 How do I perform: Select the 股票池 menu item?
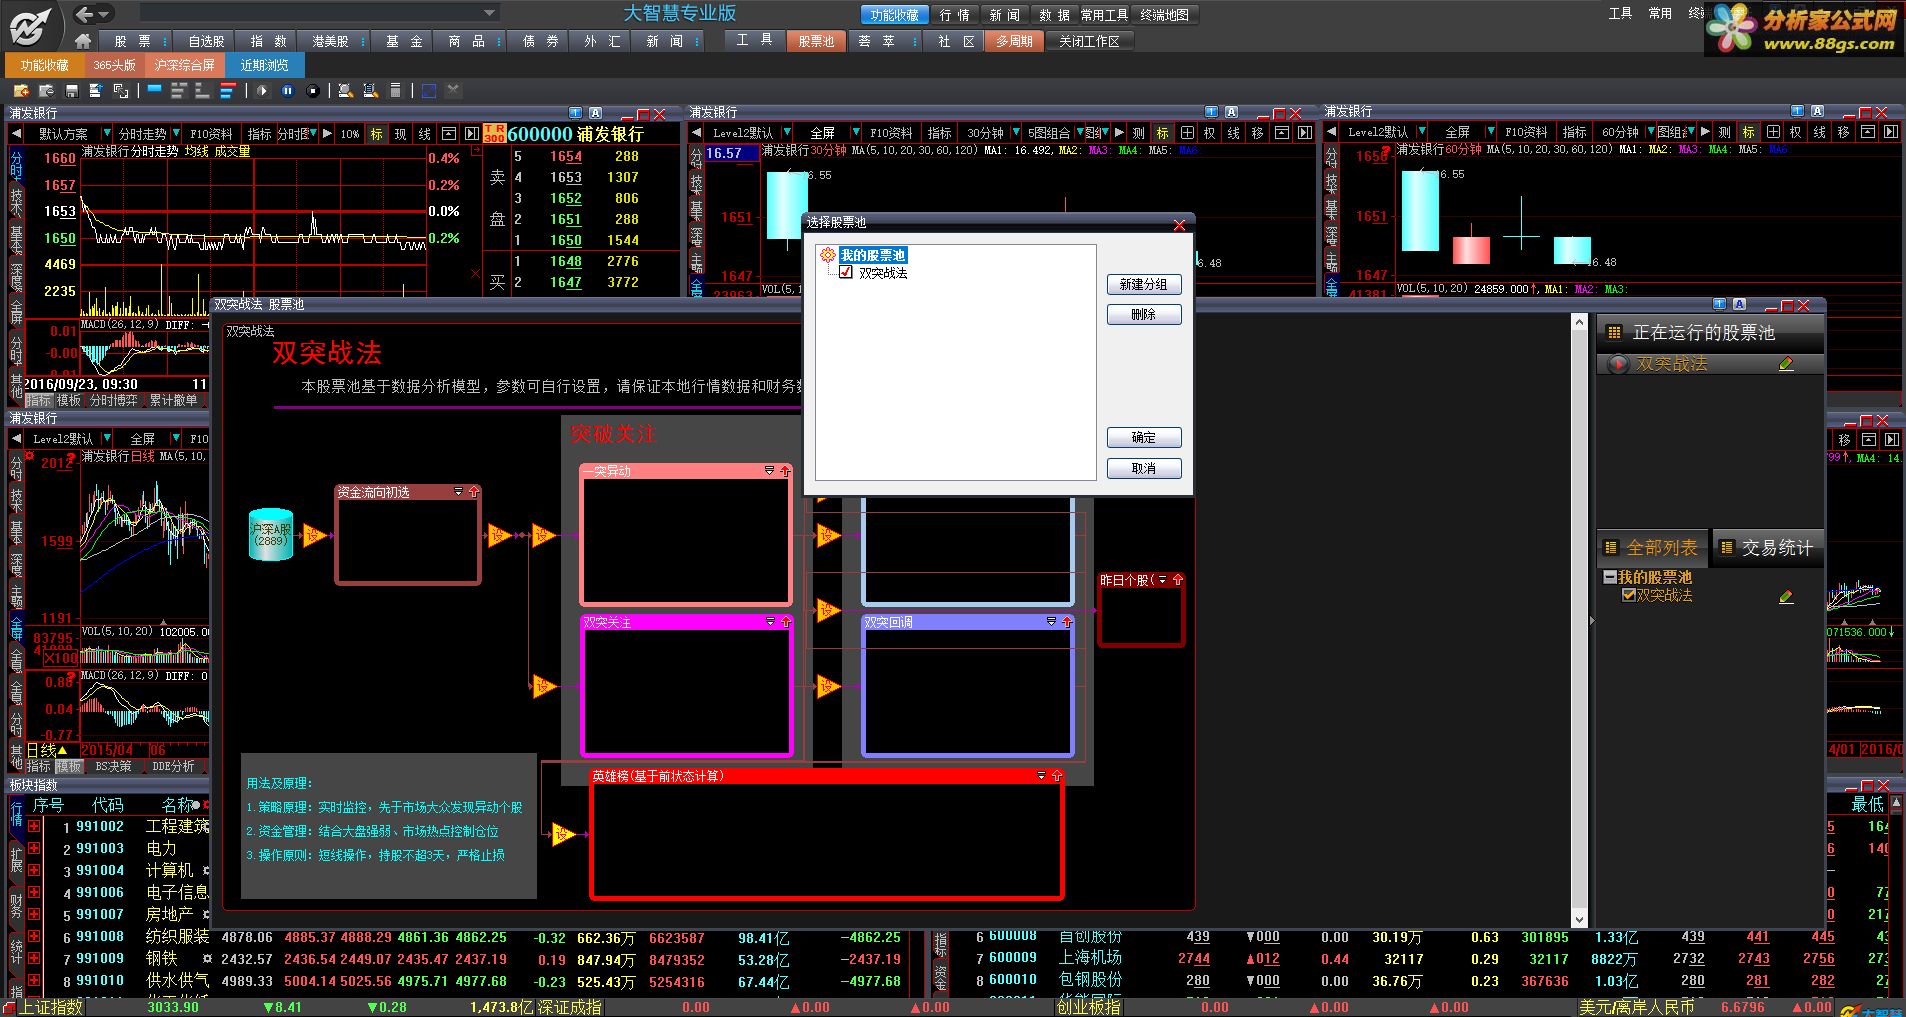click(x=816, y=41)
